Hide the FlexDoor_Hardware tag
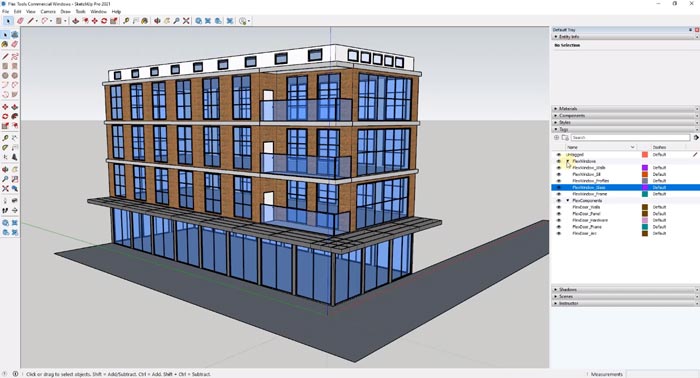The image size is (700, 378). coord(558,220)
